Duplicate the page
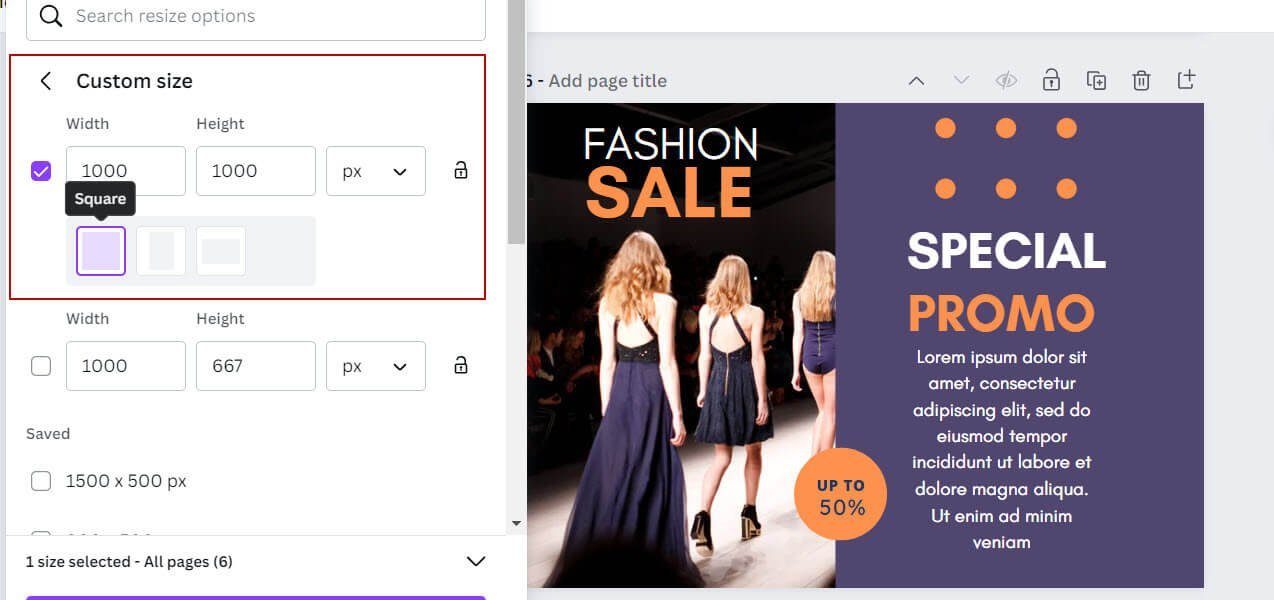This screenshot has height=600, width=1274. tap(1096, 81)
